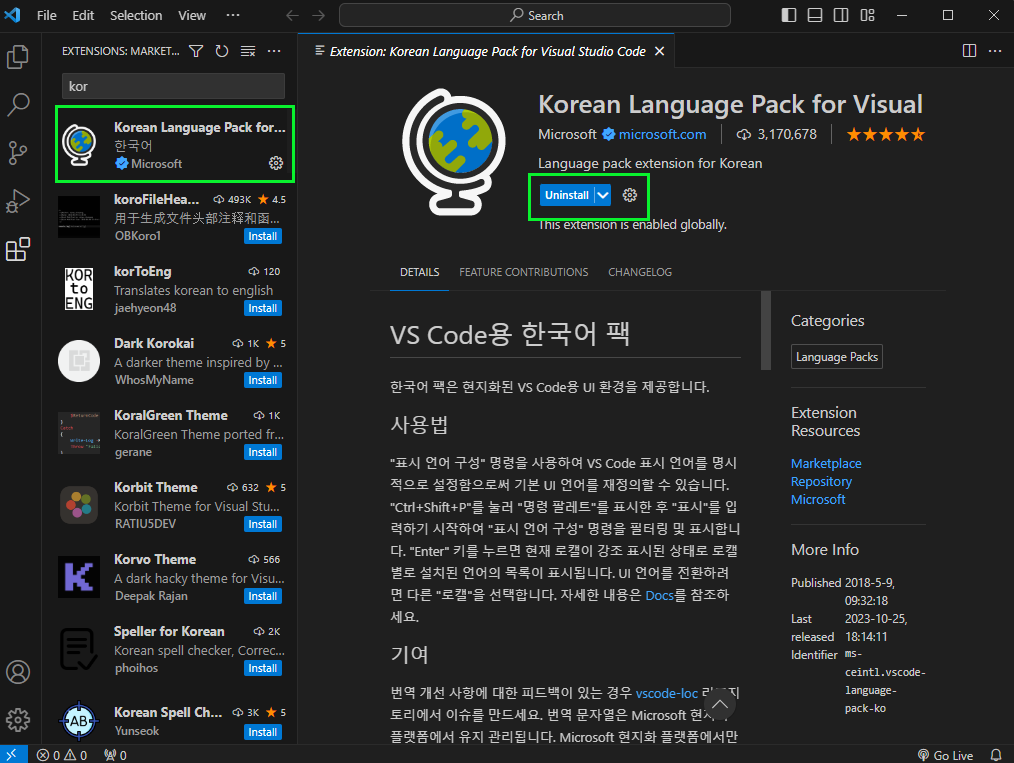Open errors and warnings in status bar

[x=62, y=755]
